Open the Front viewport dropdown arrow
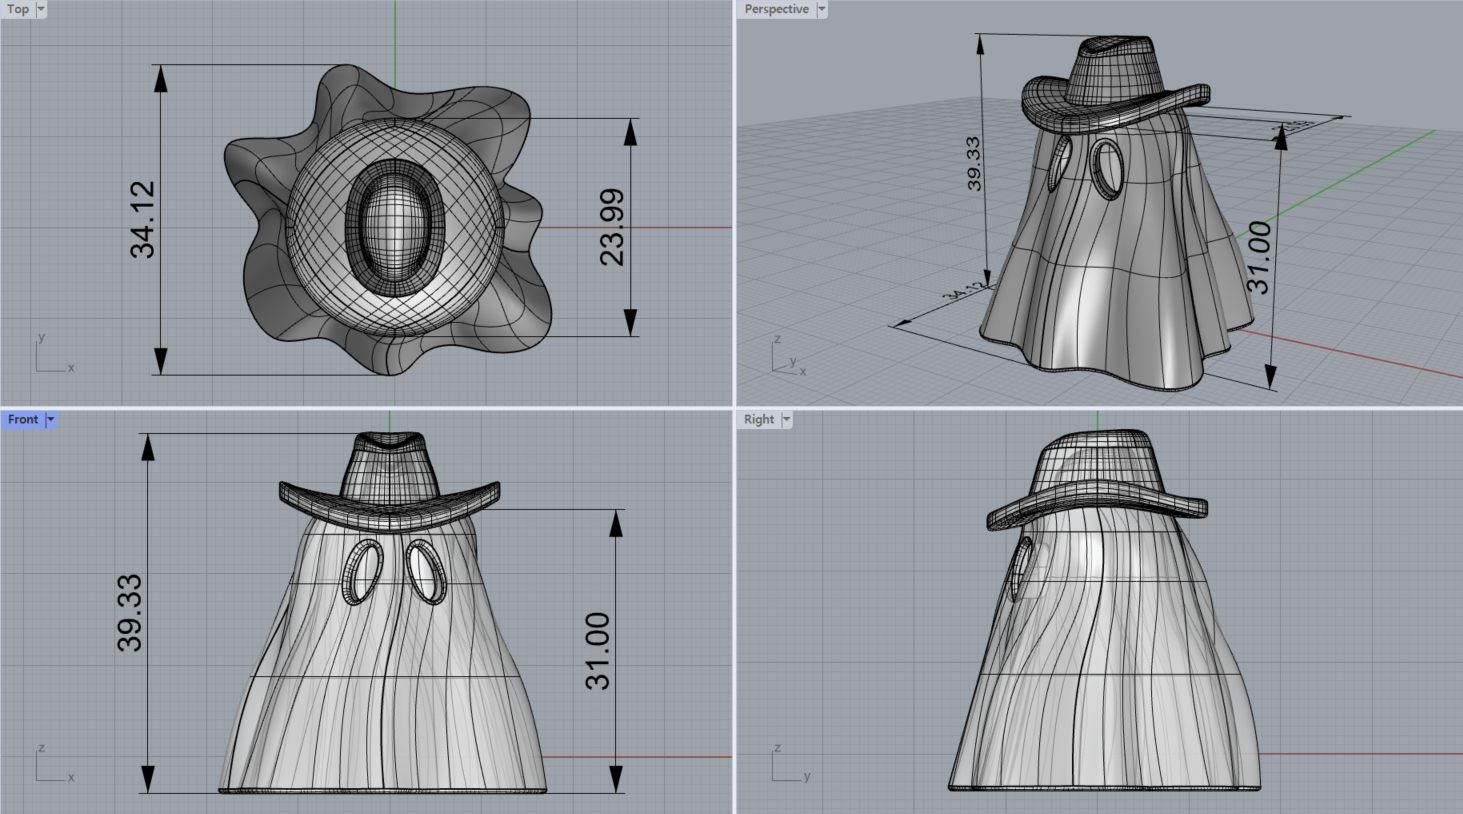The width and height of the screenshot is (1463, 814). tap(51, 420)
